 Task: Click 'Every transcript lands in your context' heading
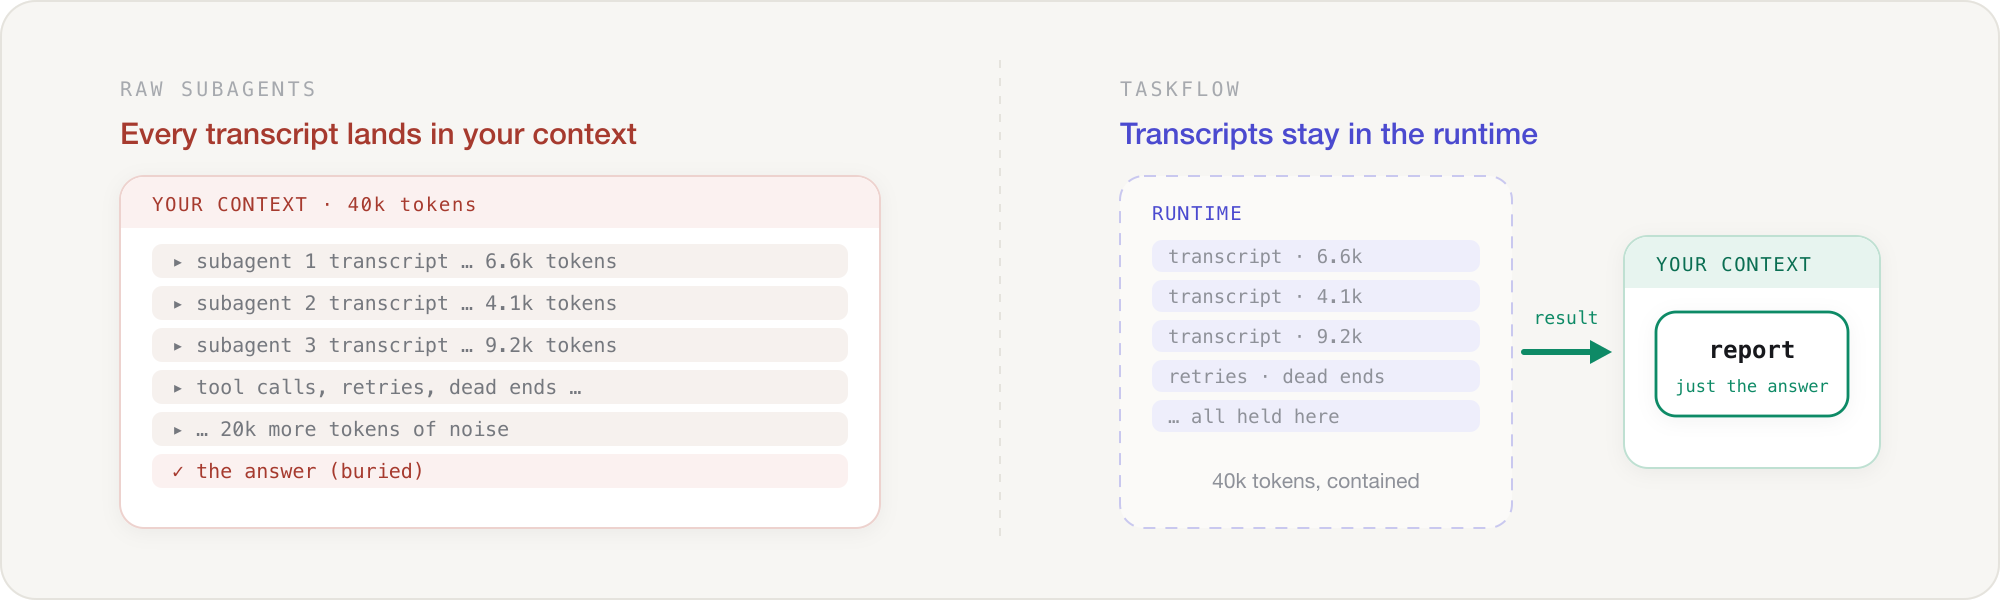[378, 134]
